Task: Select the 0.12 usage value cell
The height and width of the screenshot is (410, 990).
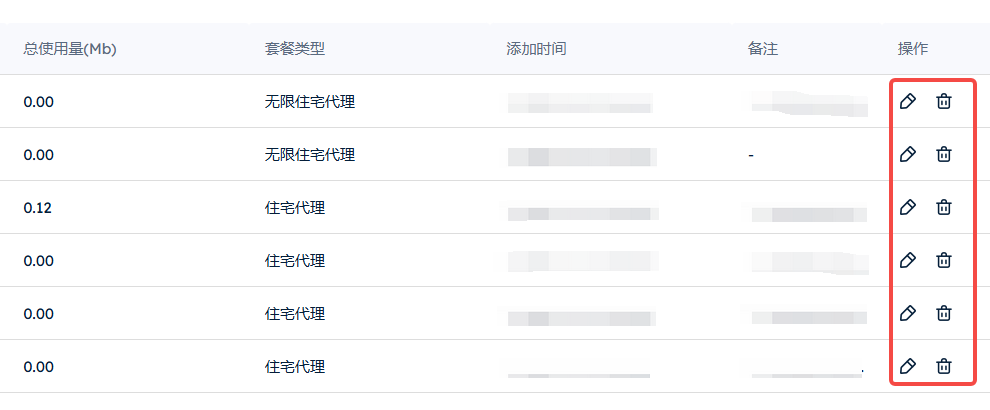Action: [38, 207]
